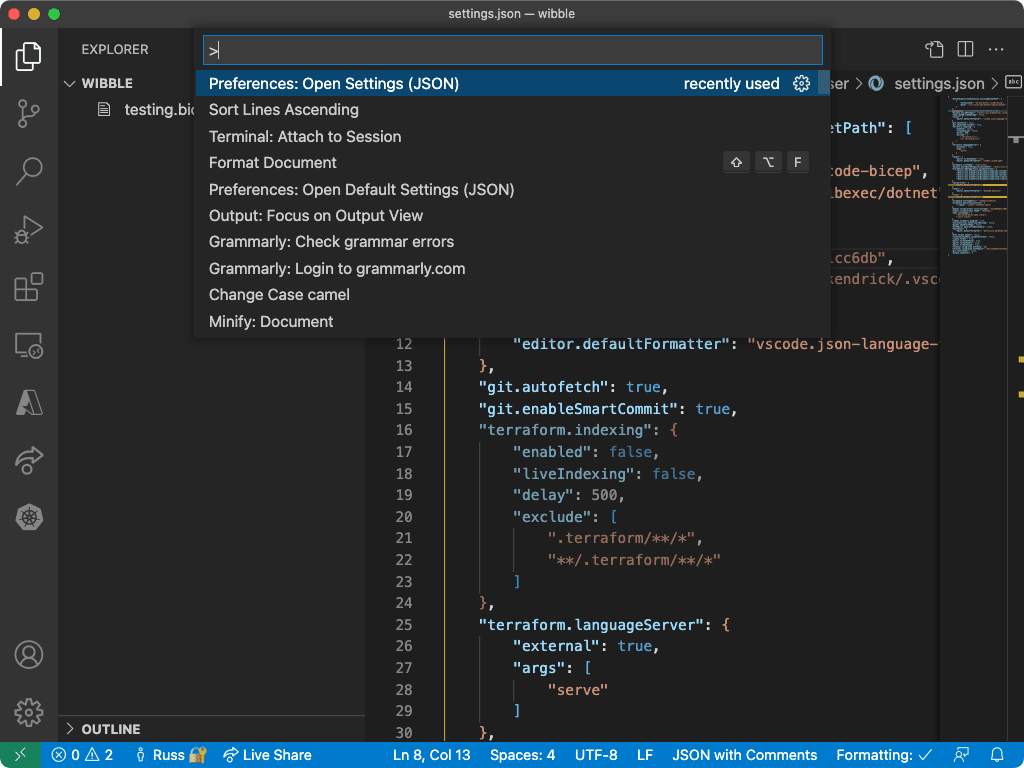Run Grammarly: Login to grammarly.com

click(513, 268)
